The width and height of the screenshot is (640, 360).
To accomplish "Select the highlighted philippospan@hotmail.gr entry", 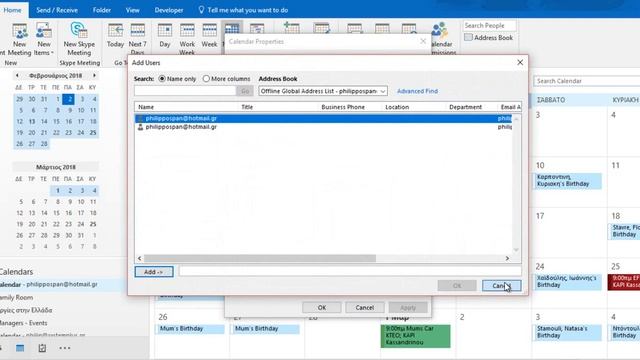I will [x=323, y=118].
